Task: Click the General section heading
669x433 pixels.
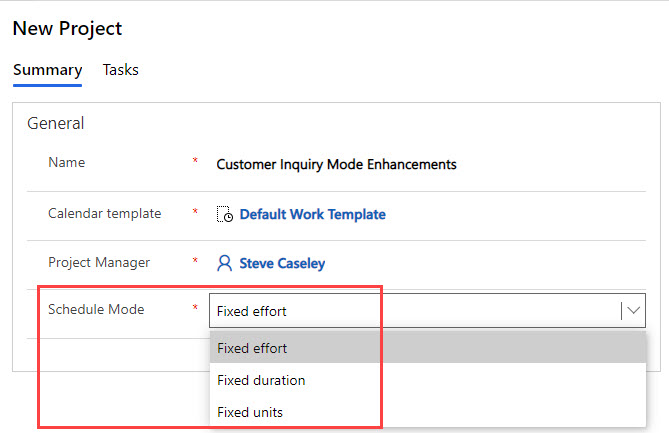Action: point(56,123)
